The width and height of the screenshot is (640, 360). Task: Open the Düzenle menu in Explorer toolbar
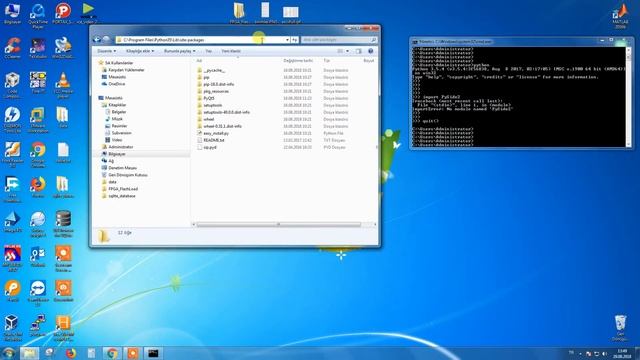click(x=106, y=51)
